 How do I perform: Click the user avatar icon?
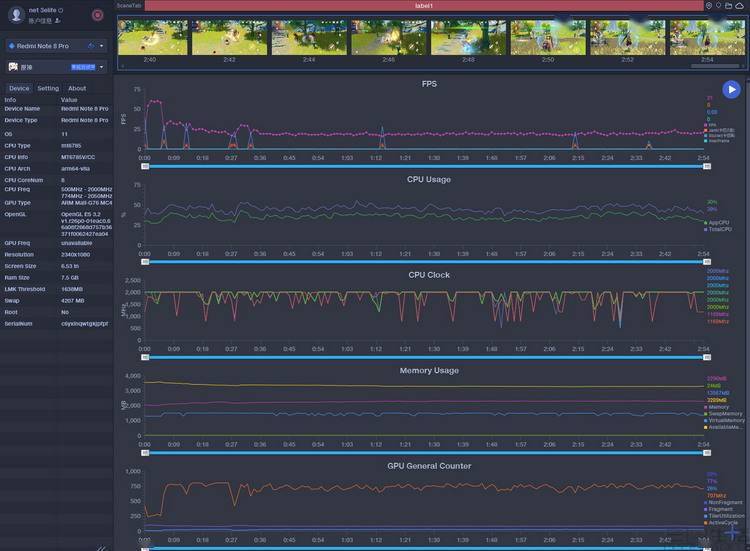pos(16,15)
